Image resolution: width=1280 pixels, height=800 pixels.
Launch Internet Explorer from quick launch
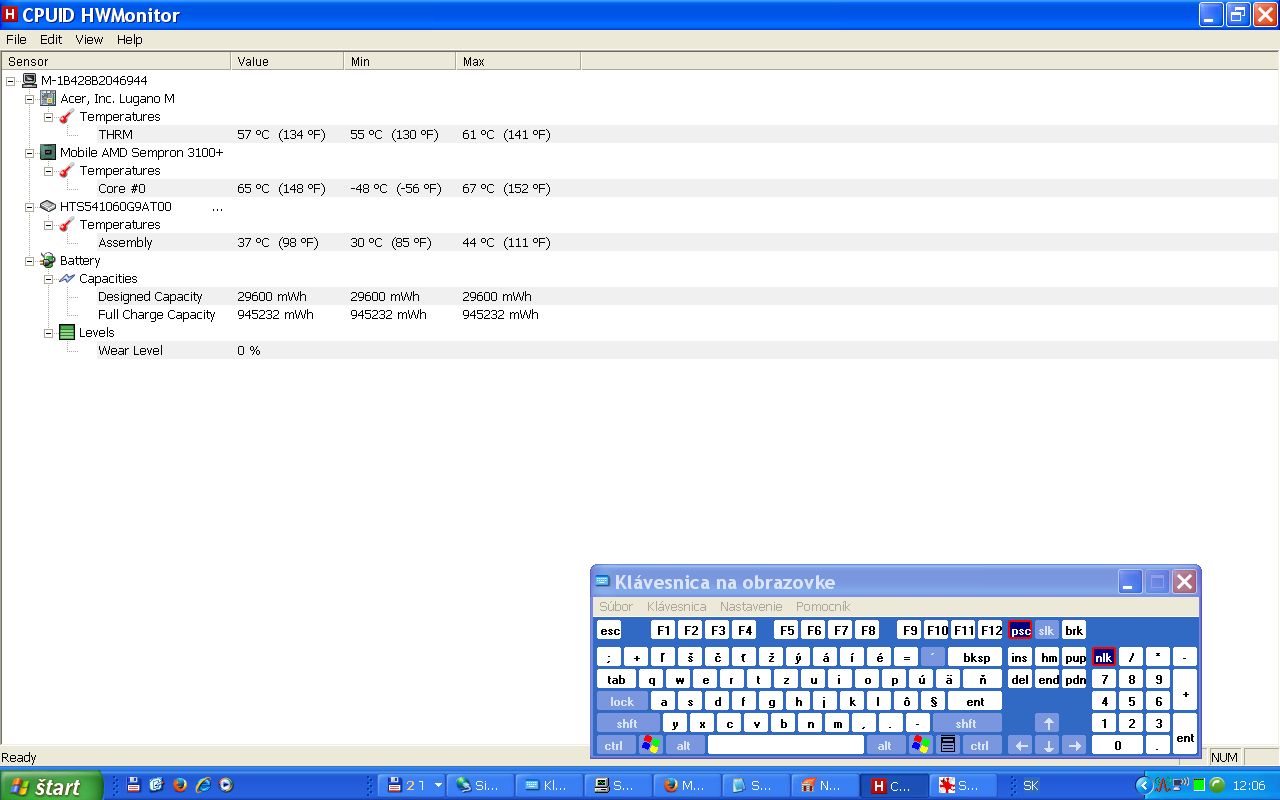203,785
